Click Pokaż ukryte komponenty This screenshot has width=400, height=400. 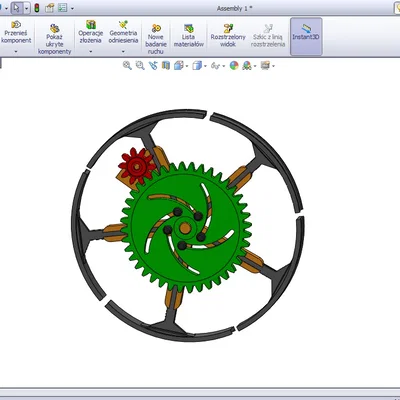coord(55,39)
